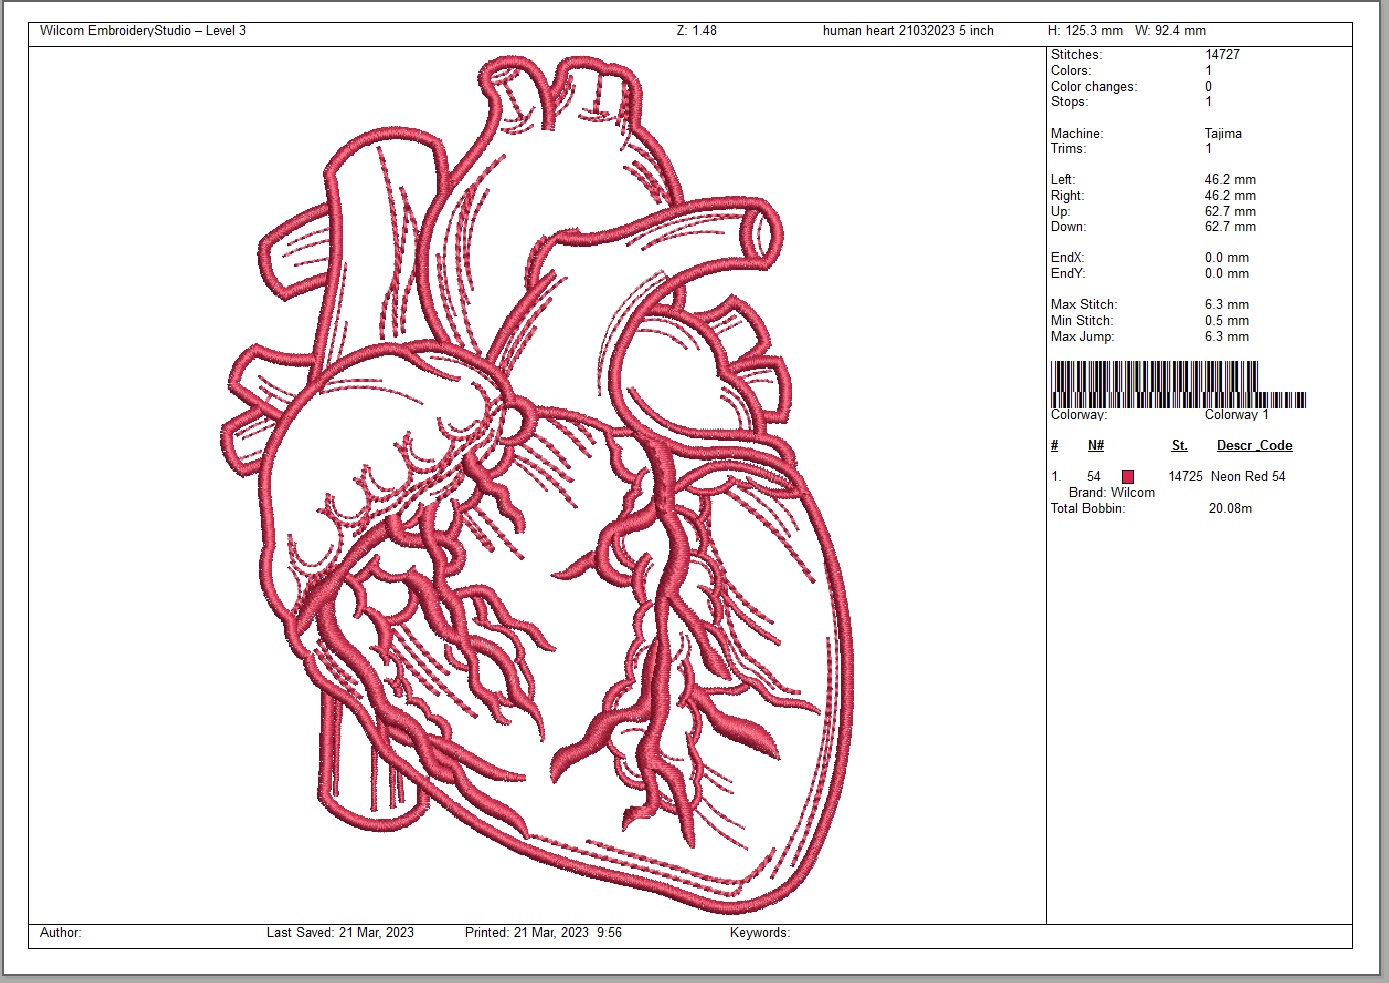The width and height of the screenshot is (1389, 983).
Task: Click the 'Colorway:' label
Action: [1079, 415]
